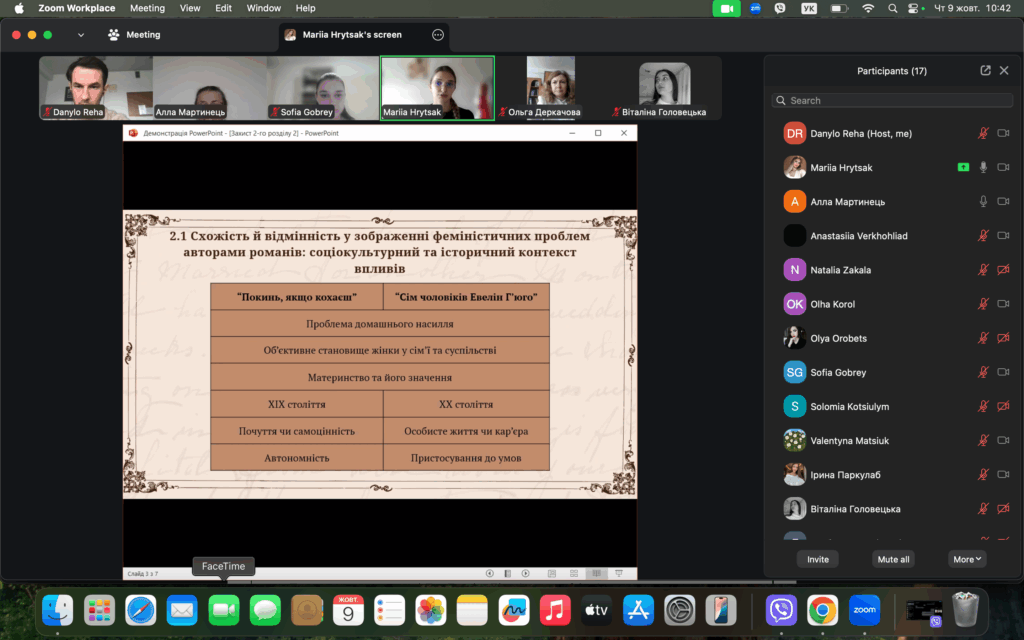Viewport: 1024px width, 640px height.
Task: Open Viber from the Dock
Action: [781, 609]
